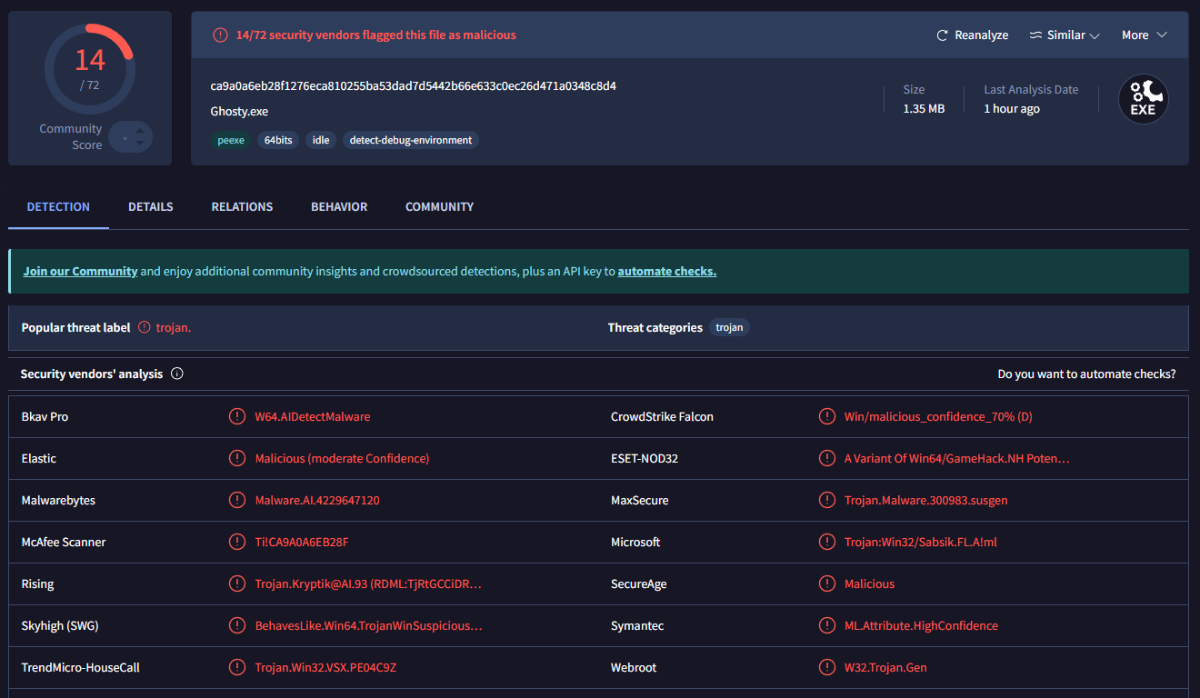Follow the Join our Community link

tap(80, 271)
